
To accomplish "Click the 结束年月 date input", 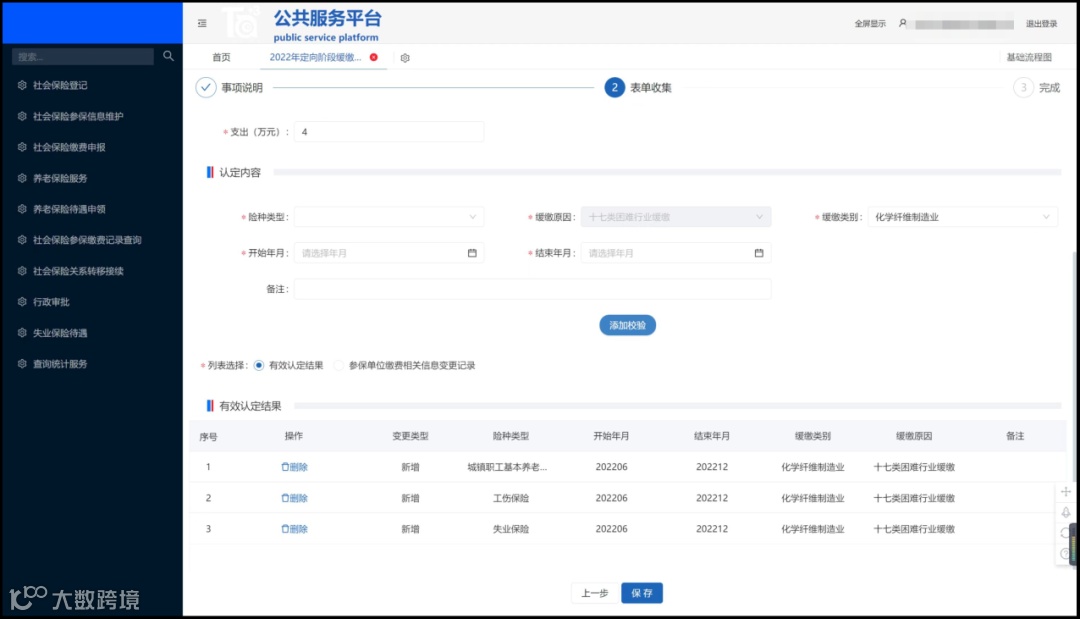I will pos(676,253).
